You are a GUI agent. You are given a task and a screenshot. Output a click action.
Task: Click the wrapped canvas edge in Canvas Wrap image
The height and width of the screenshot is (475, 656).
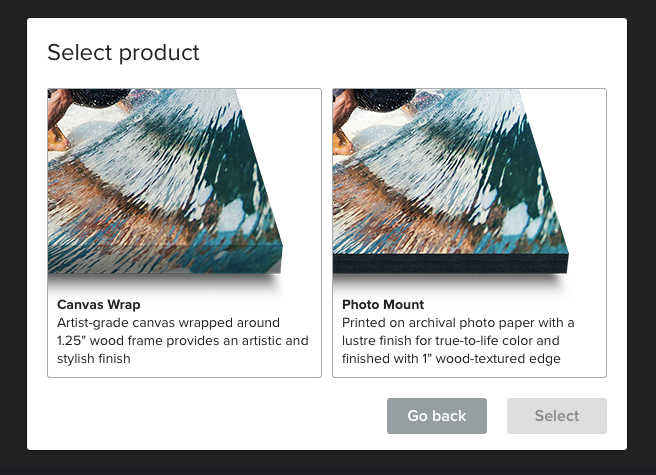coord(165,259)
